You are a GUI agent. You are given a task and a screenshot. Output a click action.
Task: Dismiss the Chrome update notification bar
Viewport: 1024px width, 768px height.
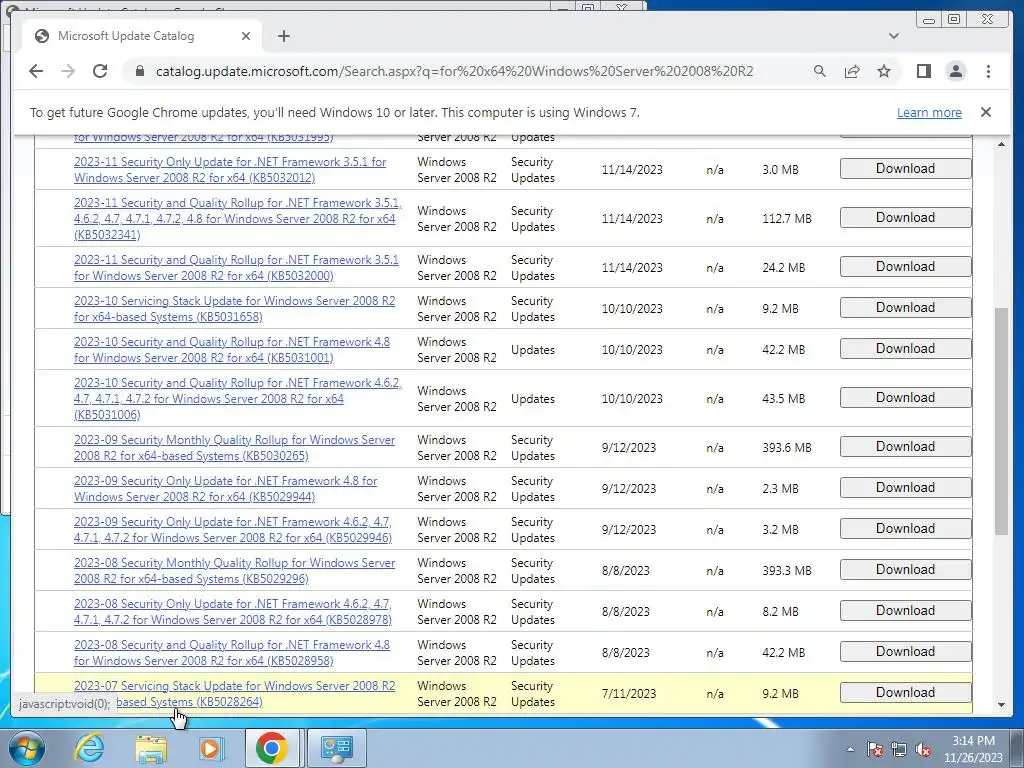pyautogui.click(x=985, y=112)
